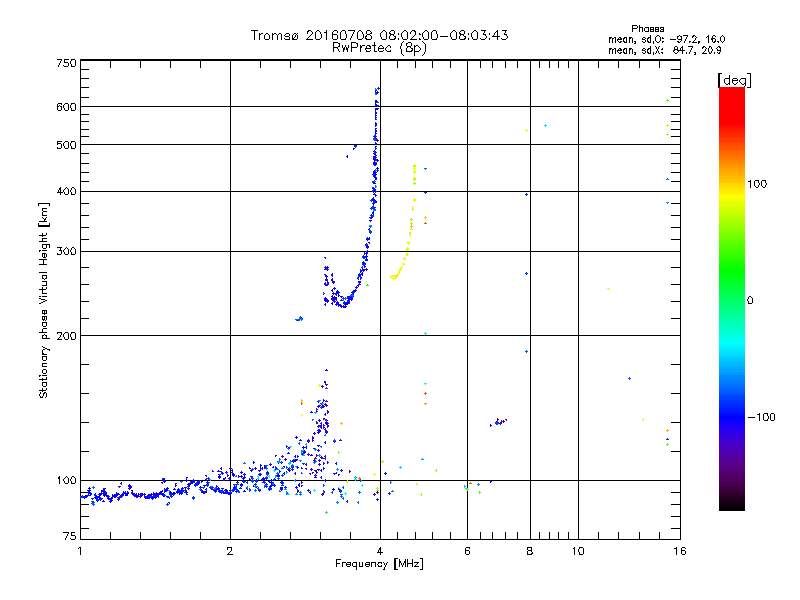Click the '[deg]' colorbar unit label

[x=734, y=80]
